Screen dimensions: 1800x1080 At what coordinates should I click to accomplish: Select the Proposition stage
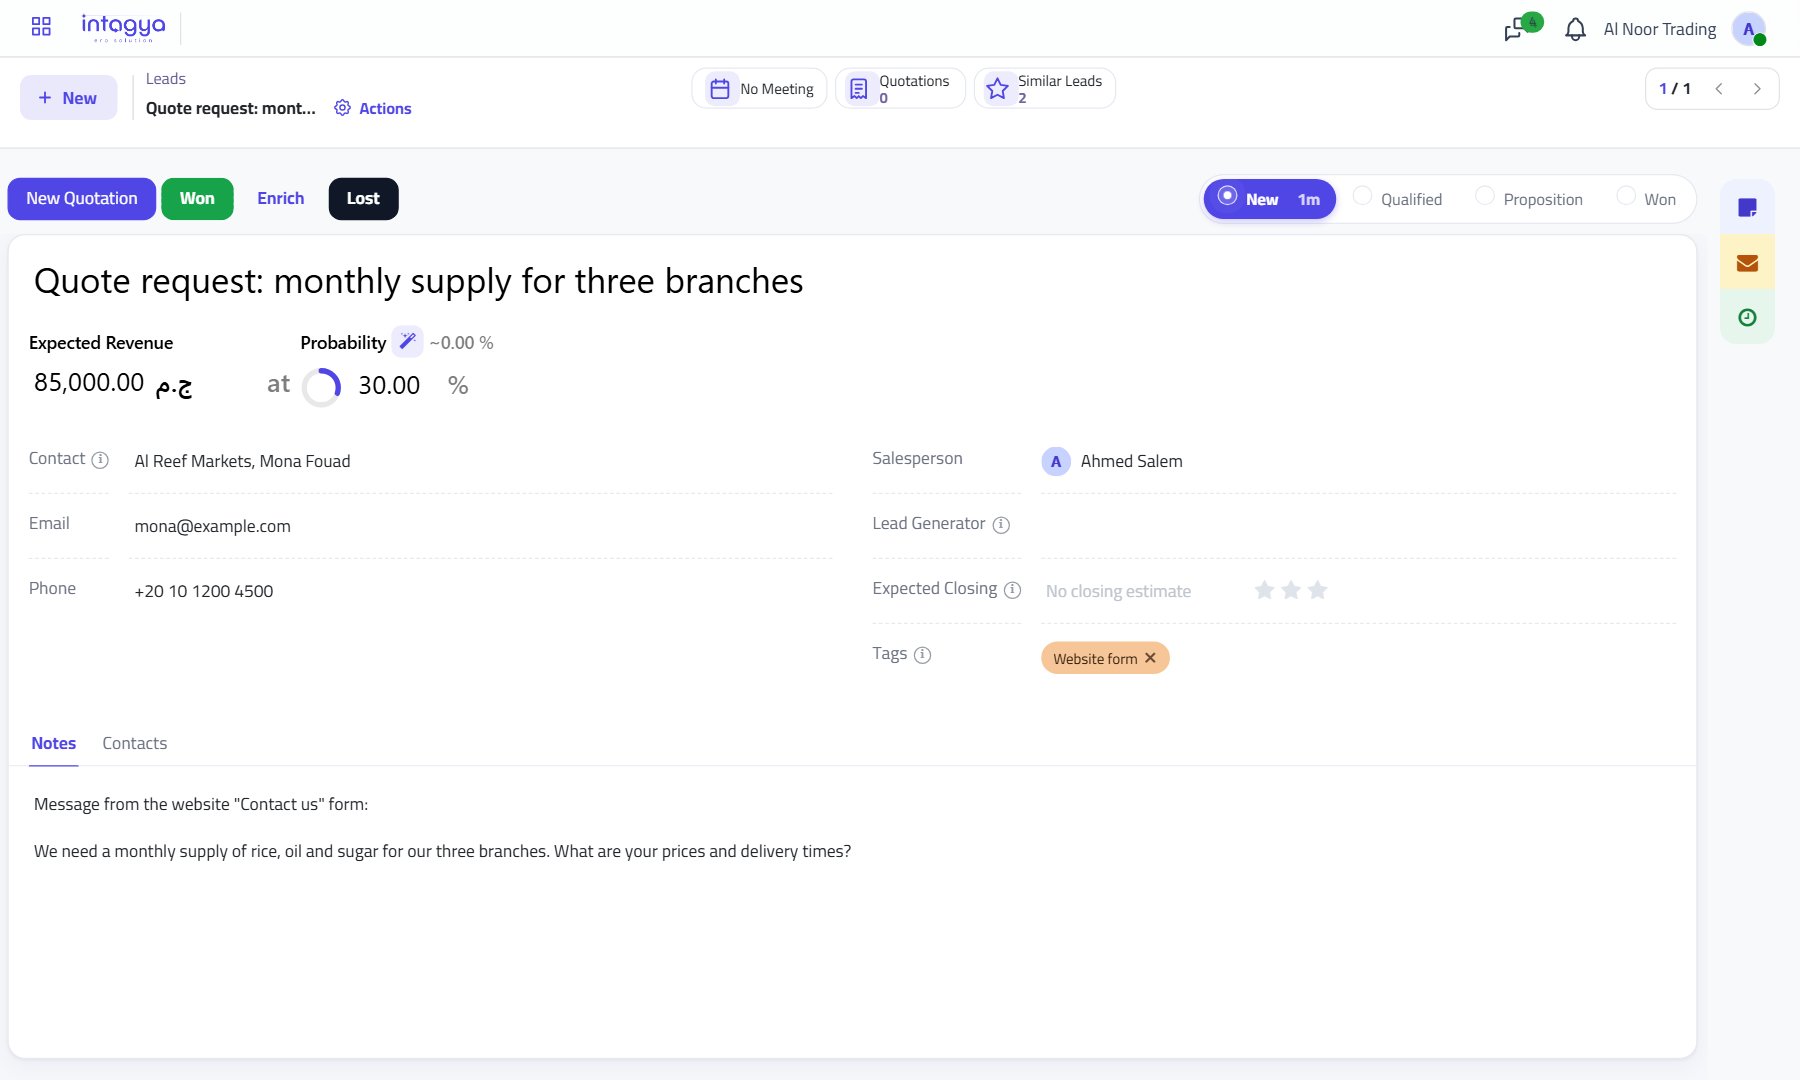pos(1530,199)
